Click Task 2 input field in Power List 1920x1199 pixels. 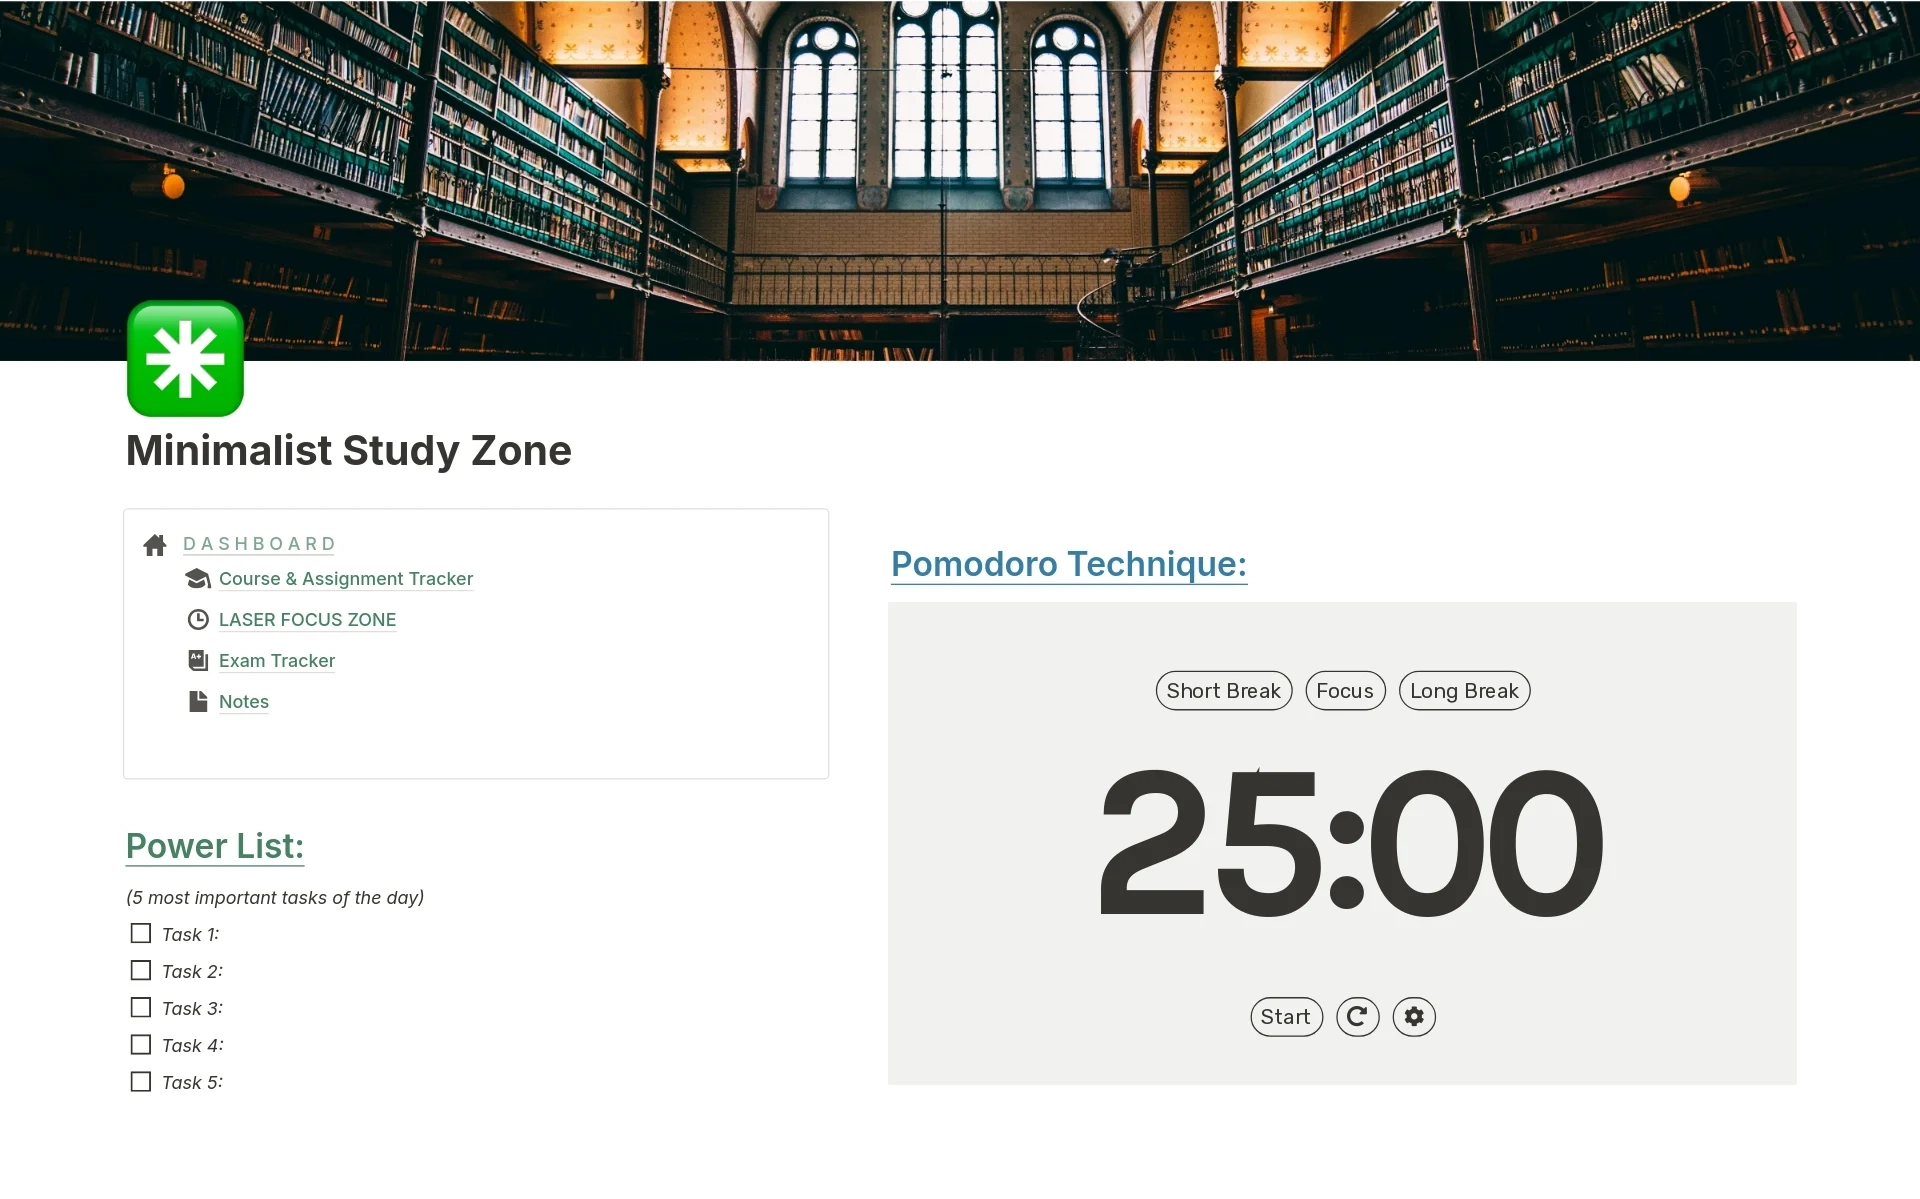click(x=276, y=971)
